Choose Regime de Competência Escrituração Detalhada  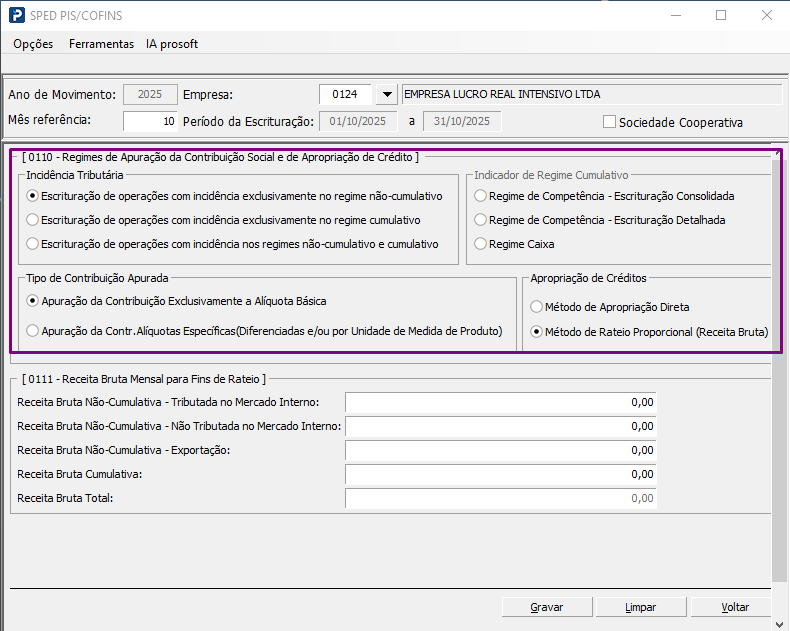click(481, 220)
